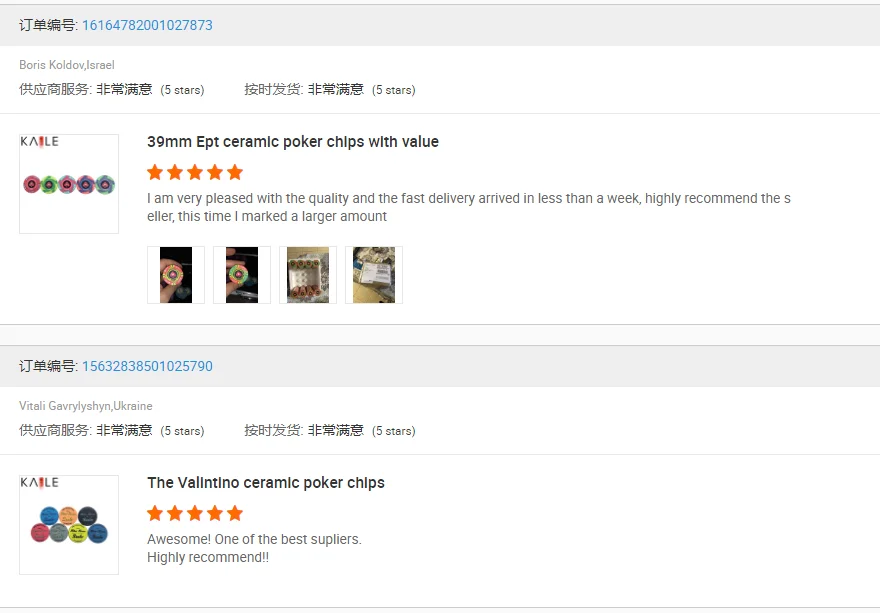View second review photo of green chip in hand

[x=242, y=275]
